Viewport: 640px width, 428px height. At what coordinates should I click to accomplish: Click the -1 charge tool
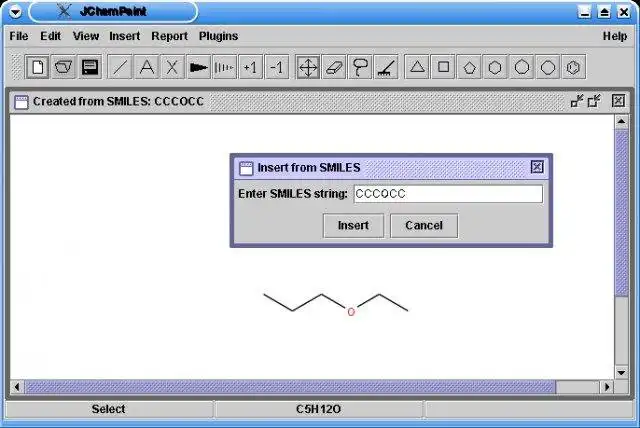[x=277, y=67]
